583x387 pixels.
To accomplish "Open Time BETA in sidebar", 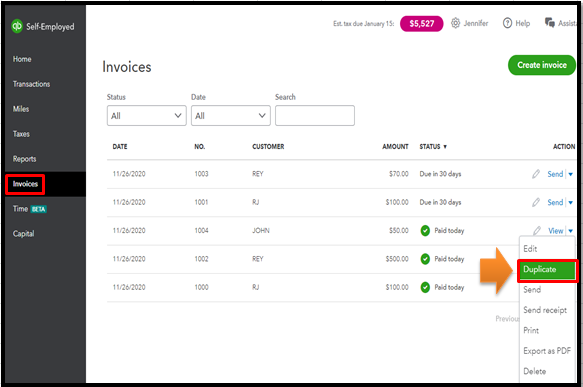I will point(29,209).
